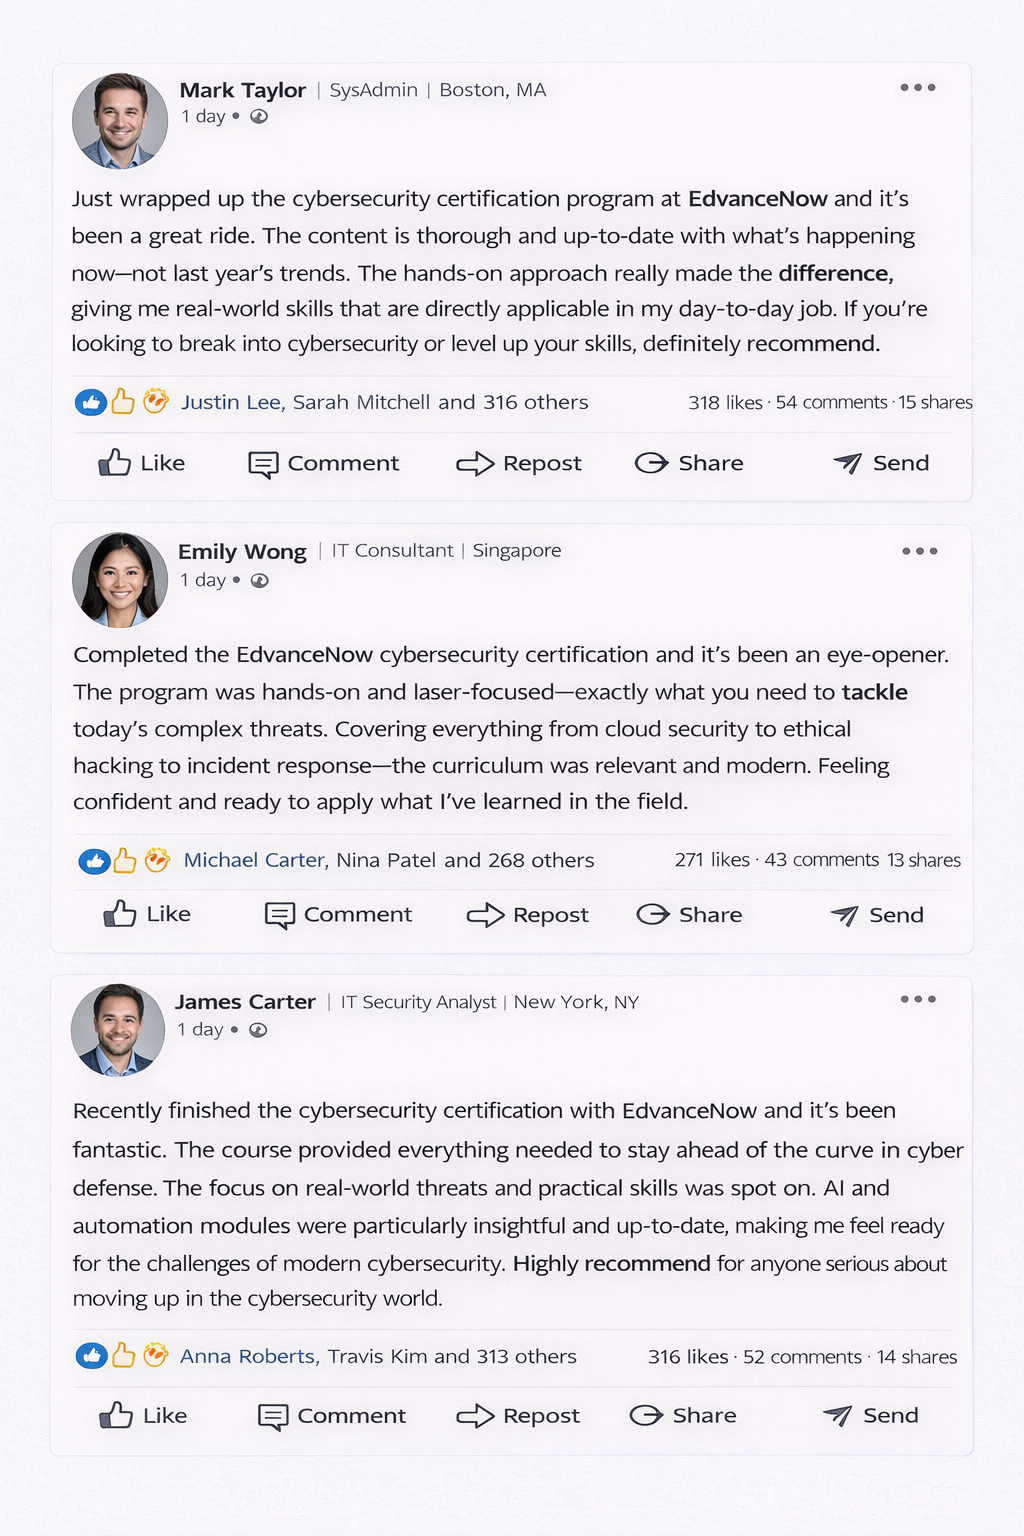1024x1536 pixels.
Task: Share Emily Wong's post
Action: (690, 915)
